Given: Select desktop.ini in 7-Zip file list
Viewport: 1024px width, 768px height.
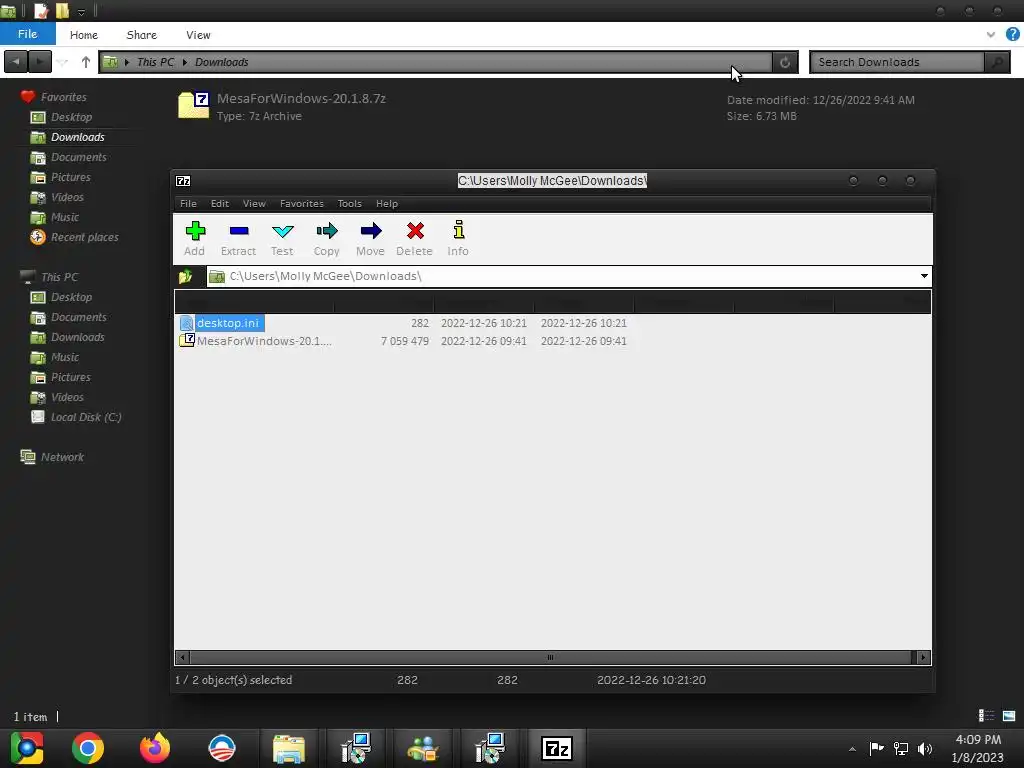Looking at the screenshot, I should pos(228,323).
